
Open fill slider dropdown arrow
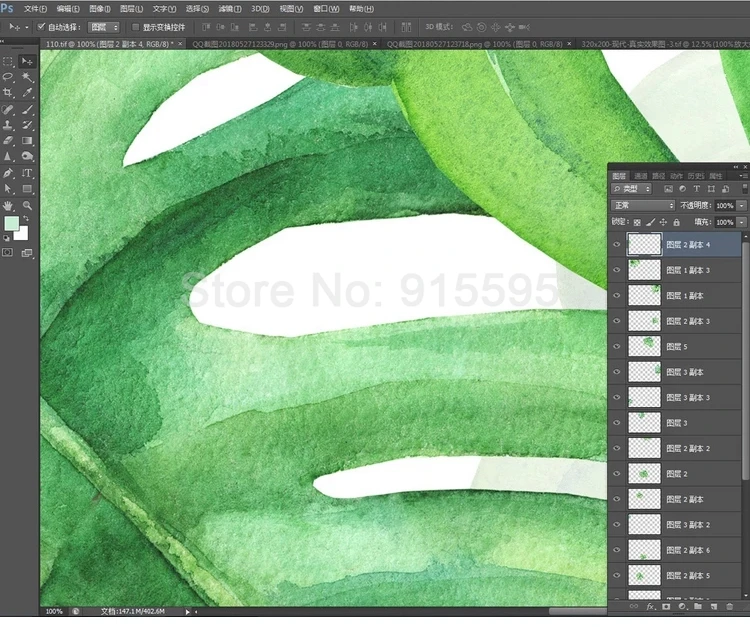[741, 222]
